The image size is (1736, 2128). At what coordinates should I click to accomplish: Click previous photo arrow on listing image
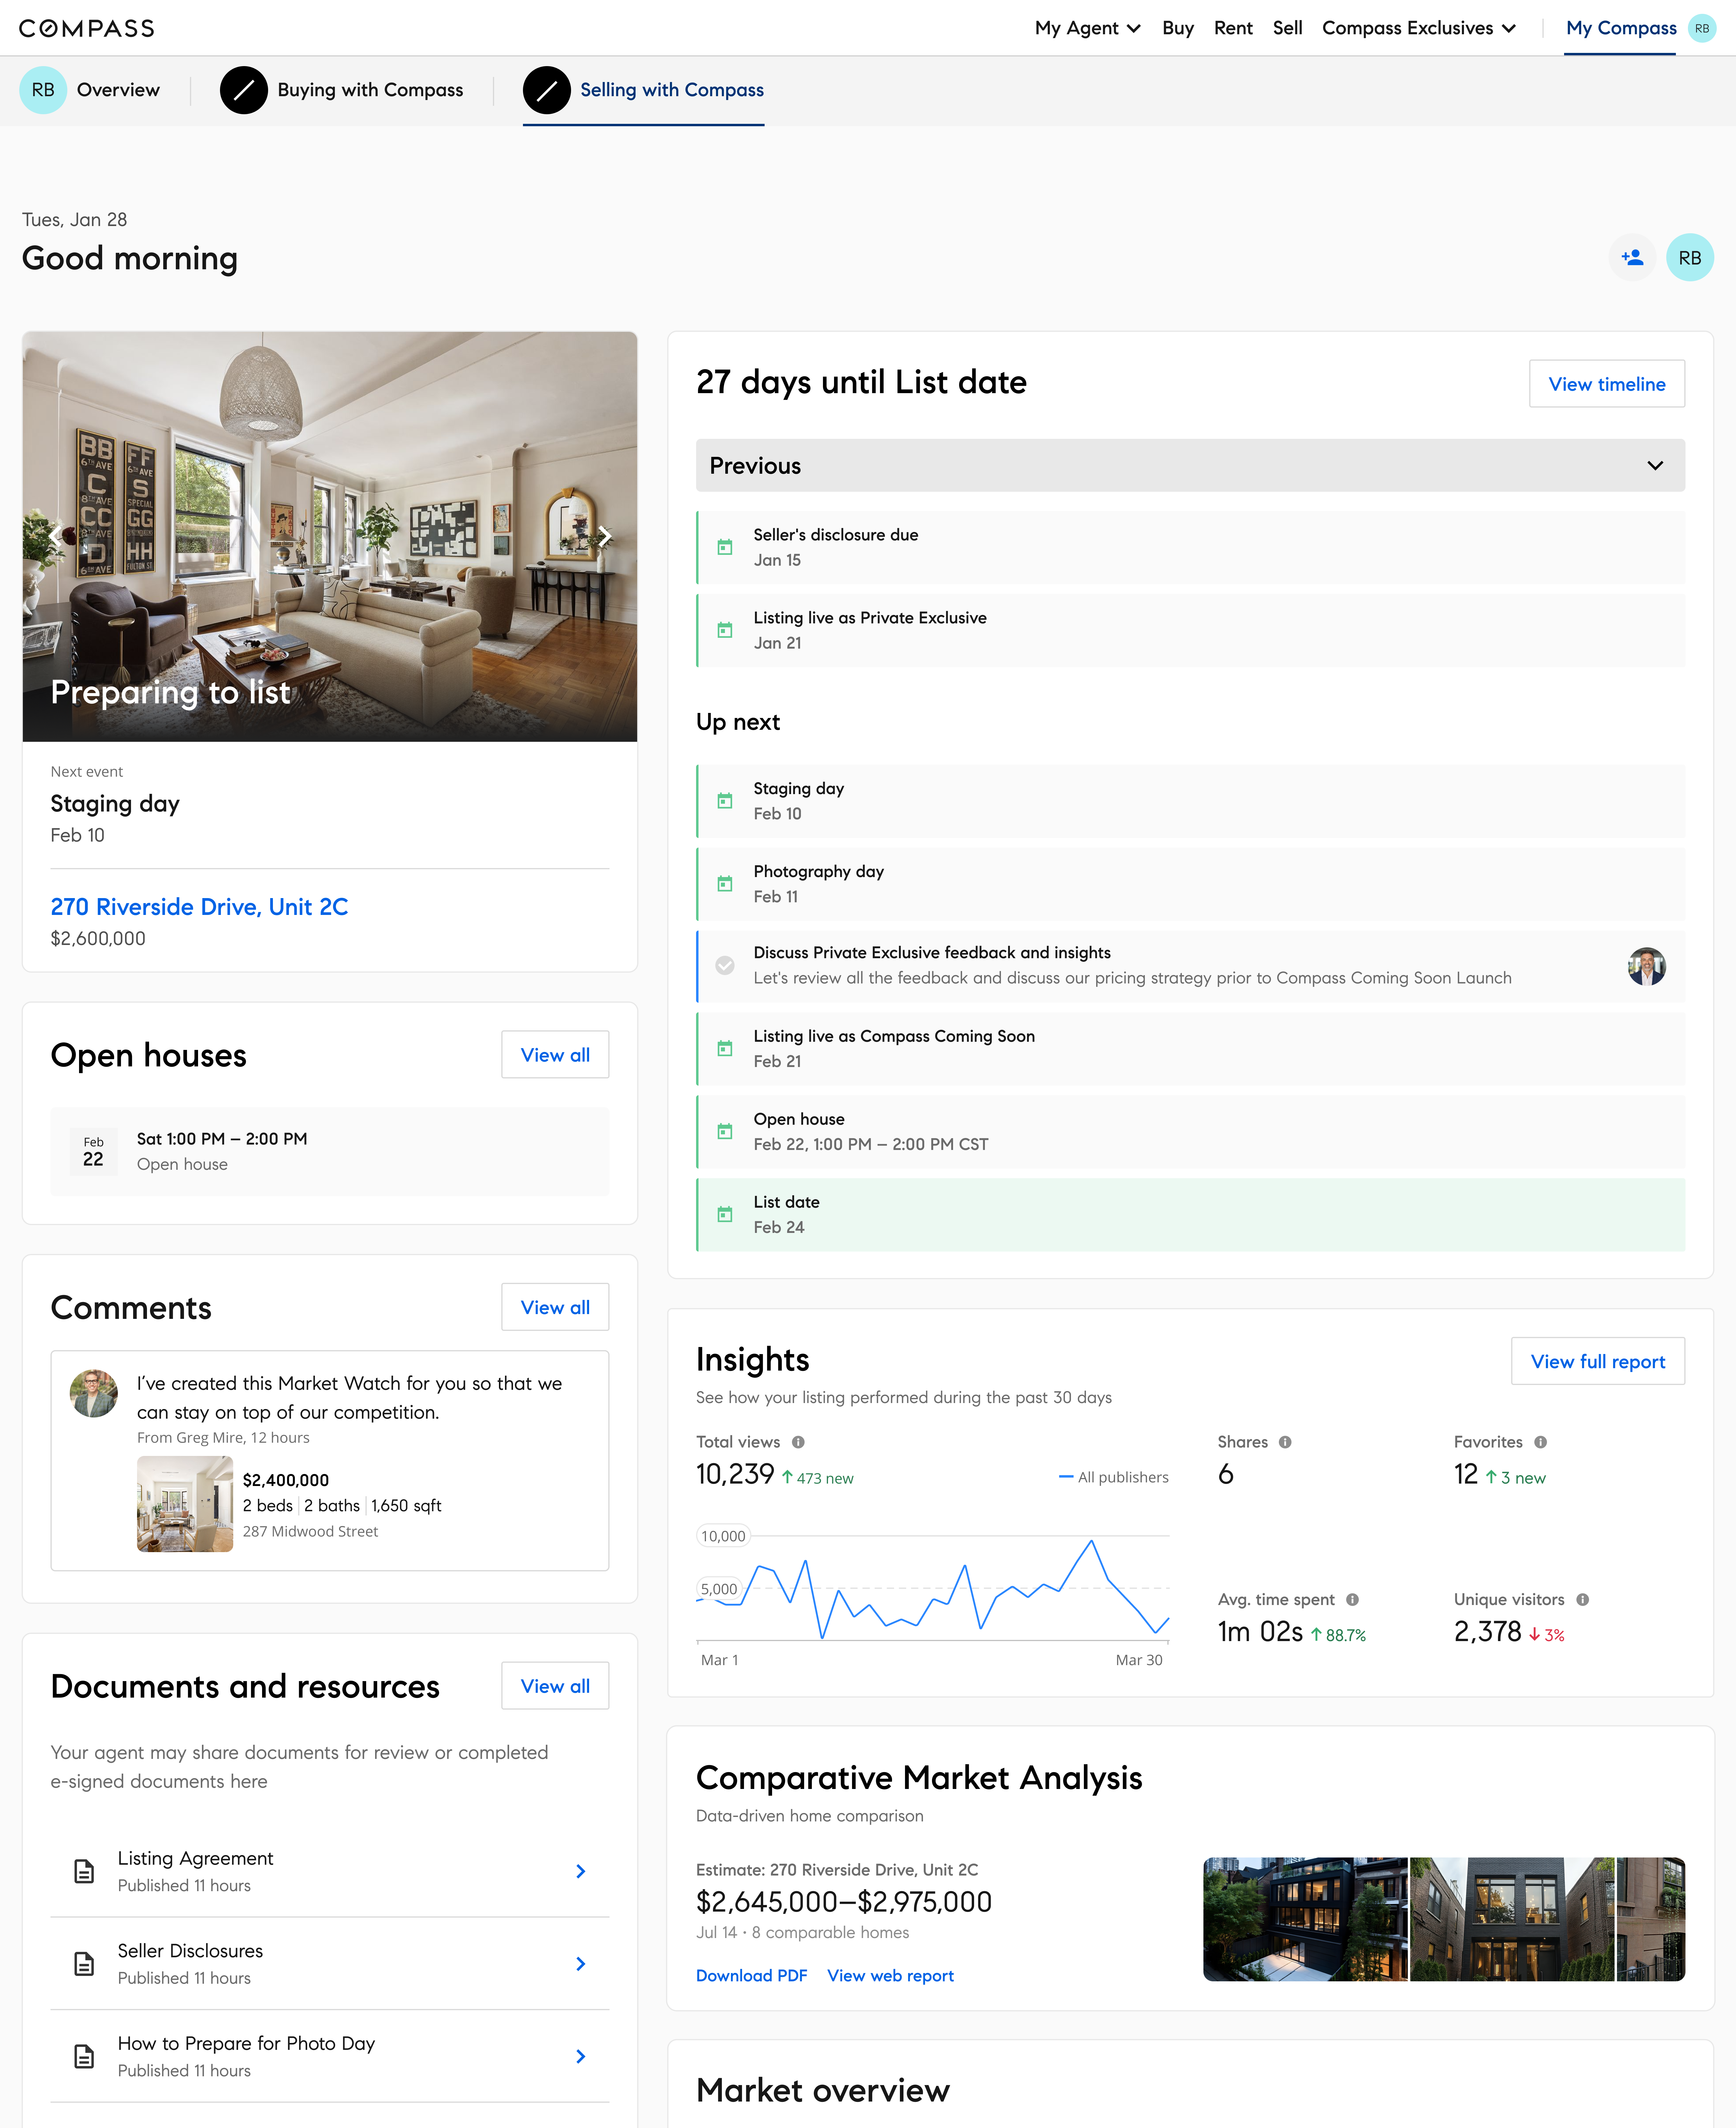click(55, 536)
